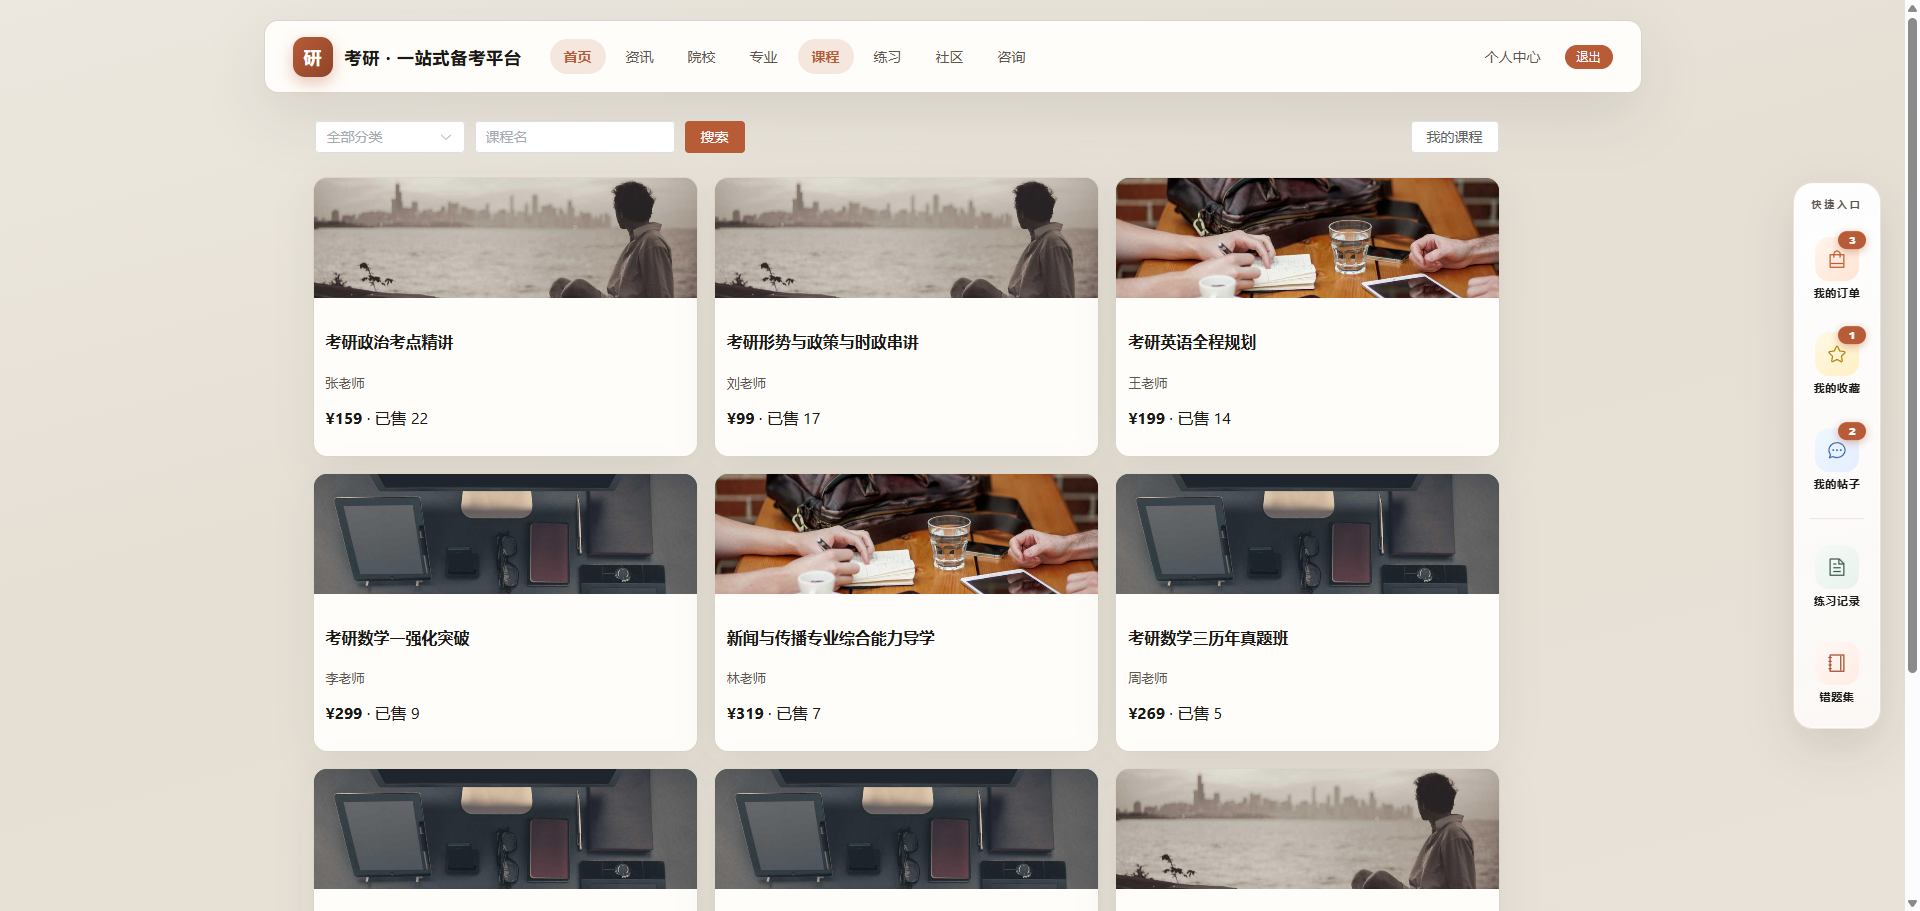Click the 错题集 label

(1836, 697)
